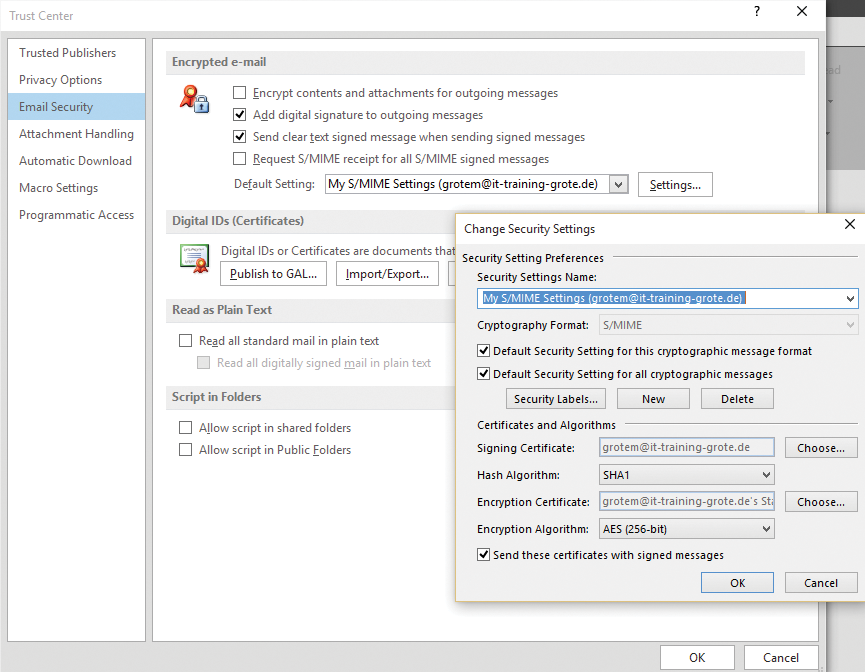Change the Encryption Algorithm selection
The image size is (865, 672).
click(766, 528)
